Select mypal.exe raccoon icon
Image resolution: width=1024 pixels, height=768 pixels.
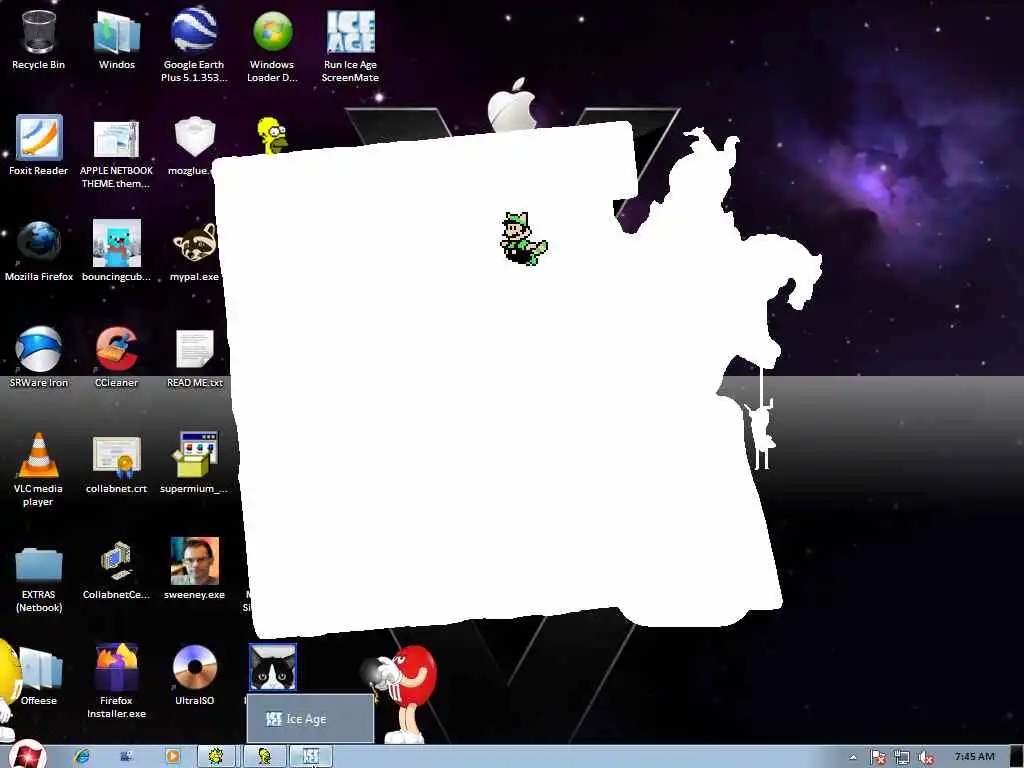coord(194,251)
